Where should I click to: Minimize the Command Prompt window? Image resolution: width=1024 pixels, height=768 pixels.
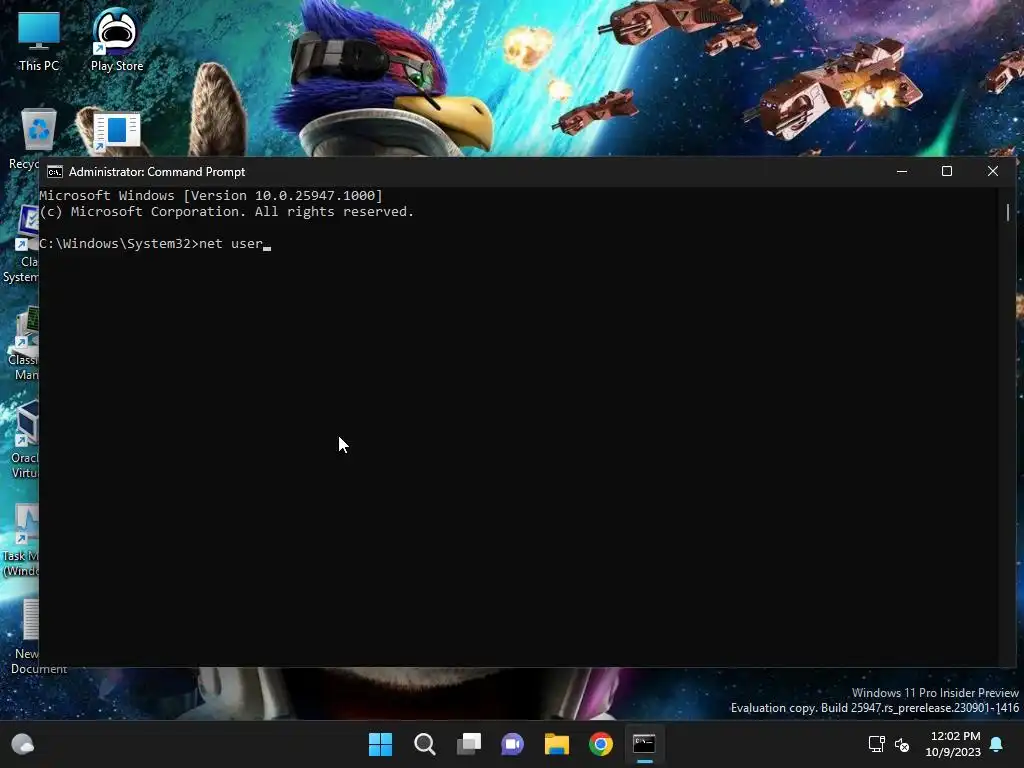click(x=902, y=172)
